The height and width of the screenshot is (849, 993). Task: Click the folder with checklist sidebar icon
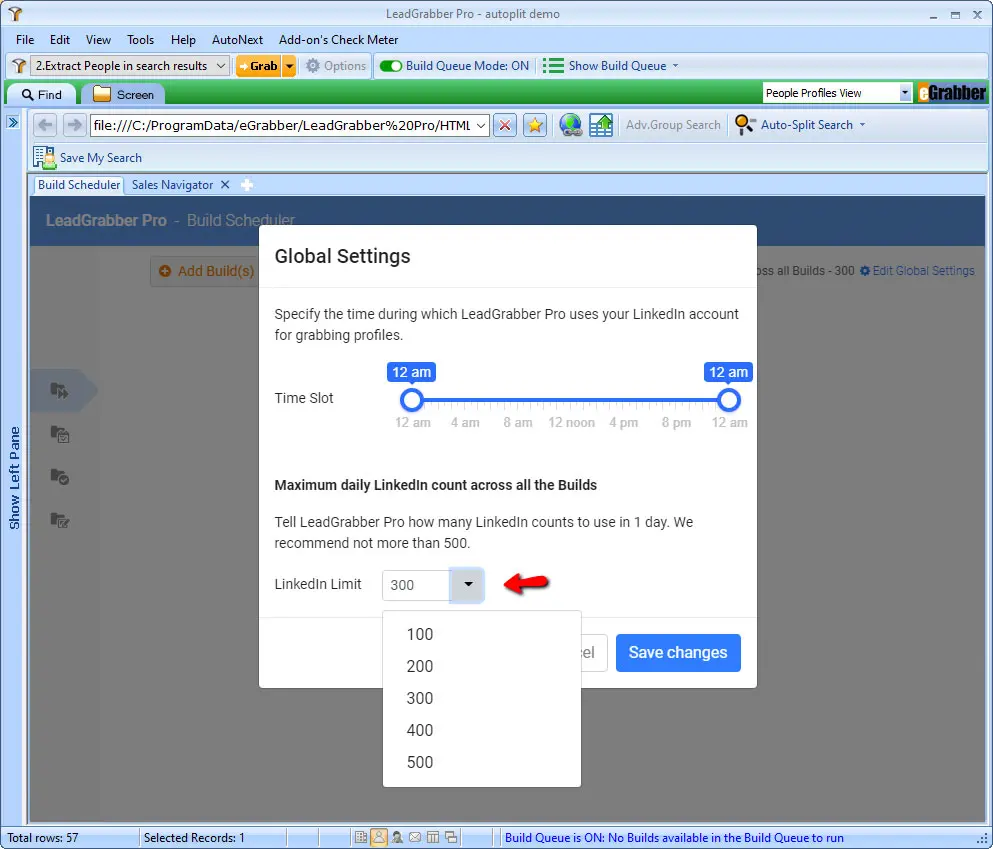click(60, 434)
